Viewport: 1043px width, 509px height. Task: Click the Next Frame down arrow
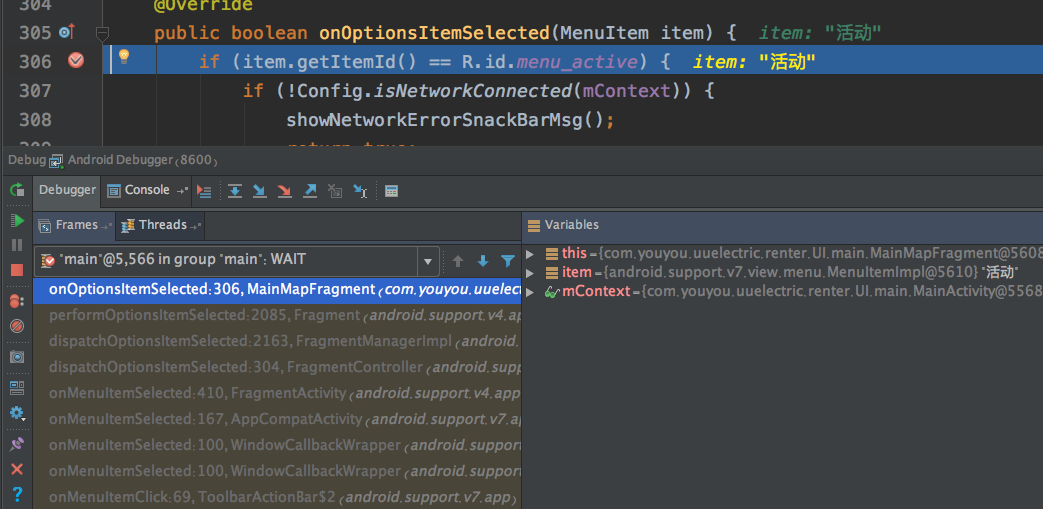[x=483, y=261]
